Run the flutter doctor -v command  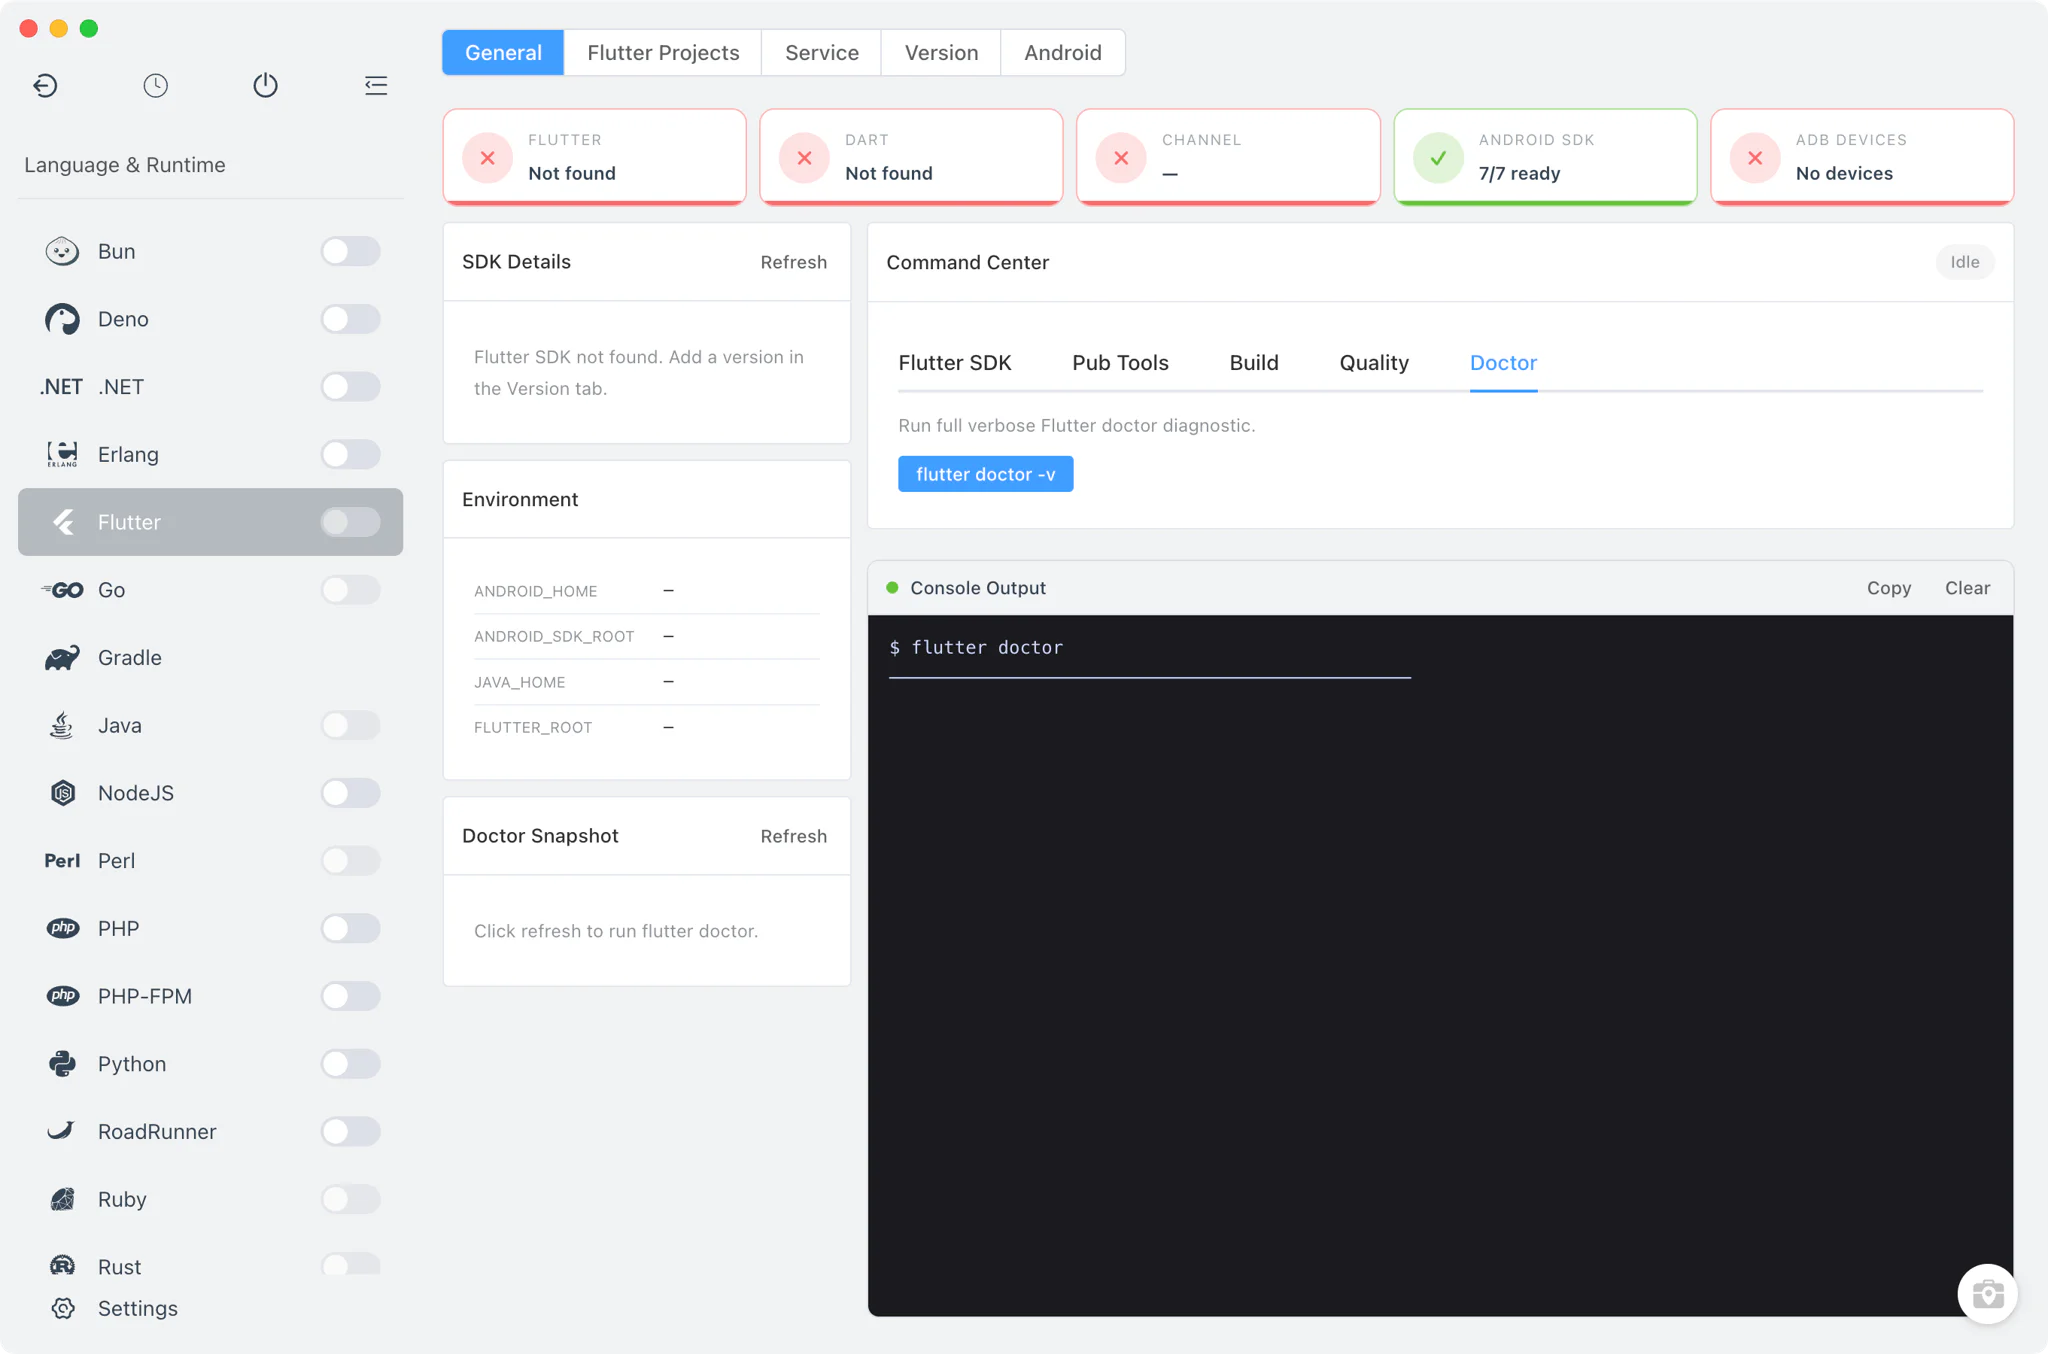(985, 474)
